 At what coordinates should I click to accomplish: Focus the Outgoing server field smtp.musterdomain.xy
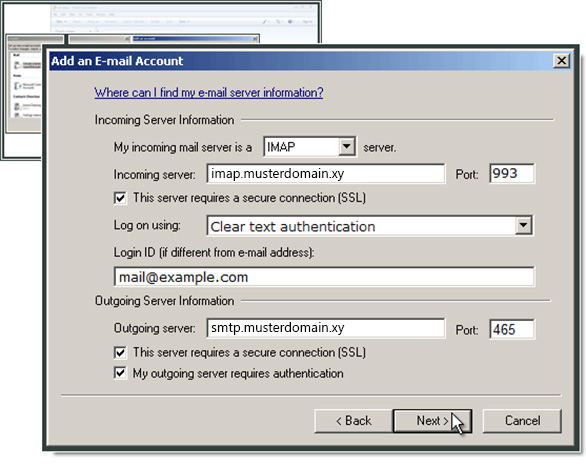pyautogui.click(x=326, y=328)
